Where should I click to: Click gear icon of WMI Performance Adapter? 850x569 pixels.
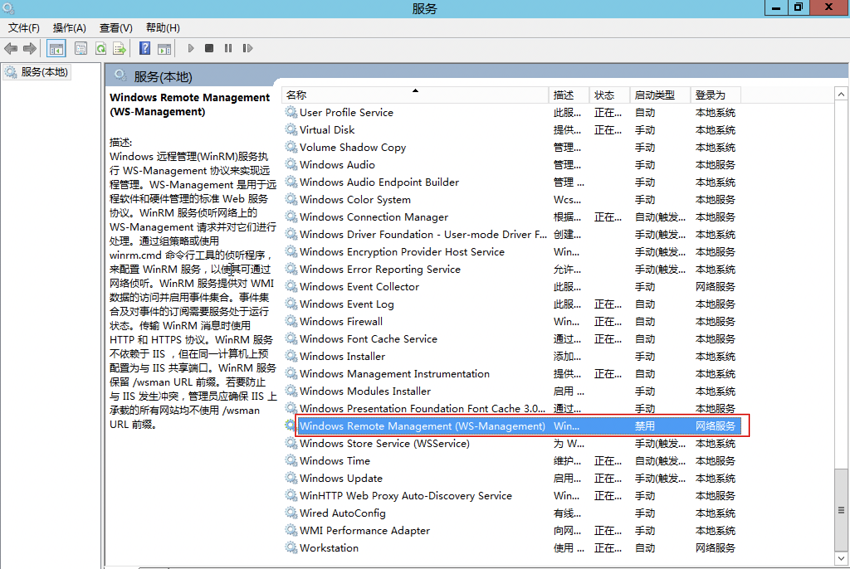[x=291, y=531]
